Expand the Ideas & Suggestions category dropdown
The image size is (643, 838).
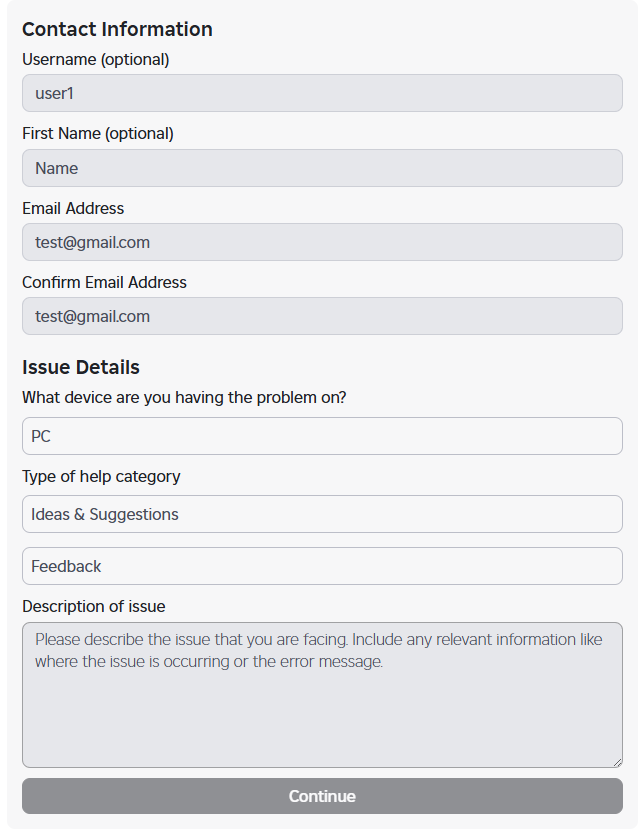tap(322, 514)
